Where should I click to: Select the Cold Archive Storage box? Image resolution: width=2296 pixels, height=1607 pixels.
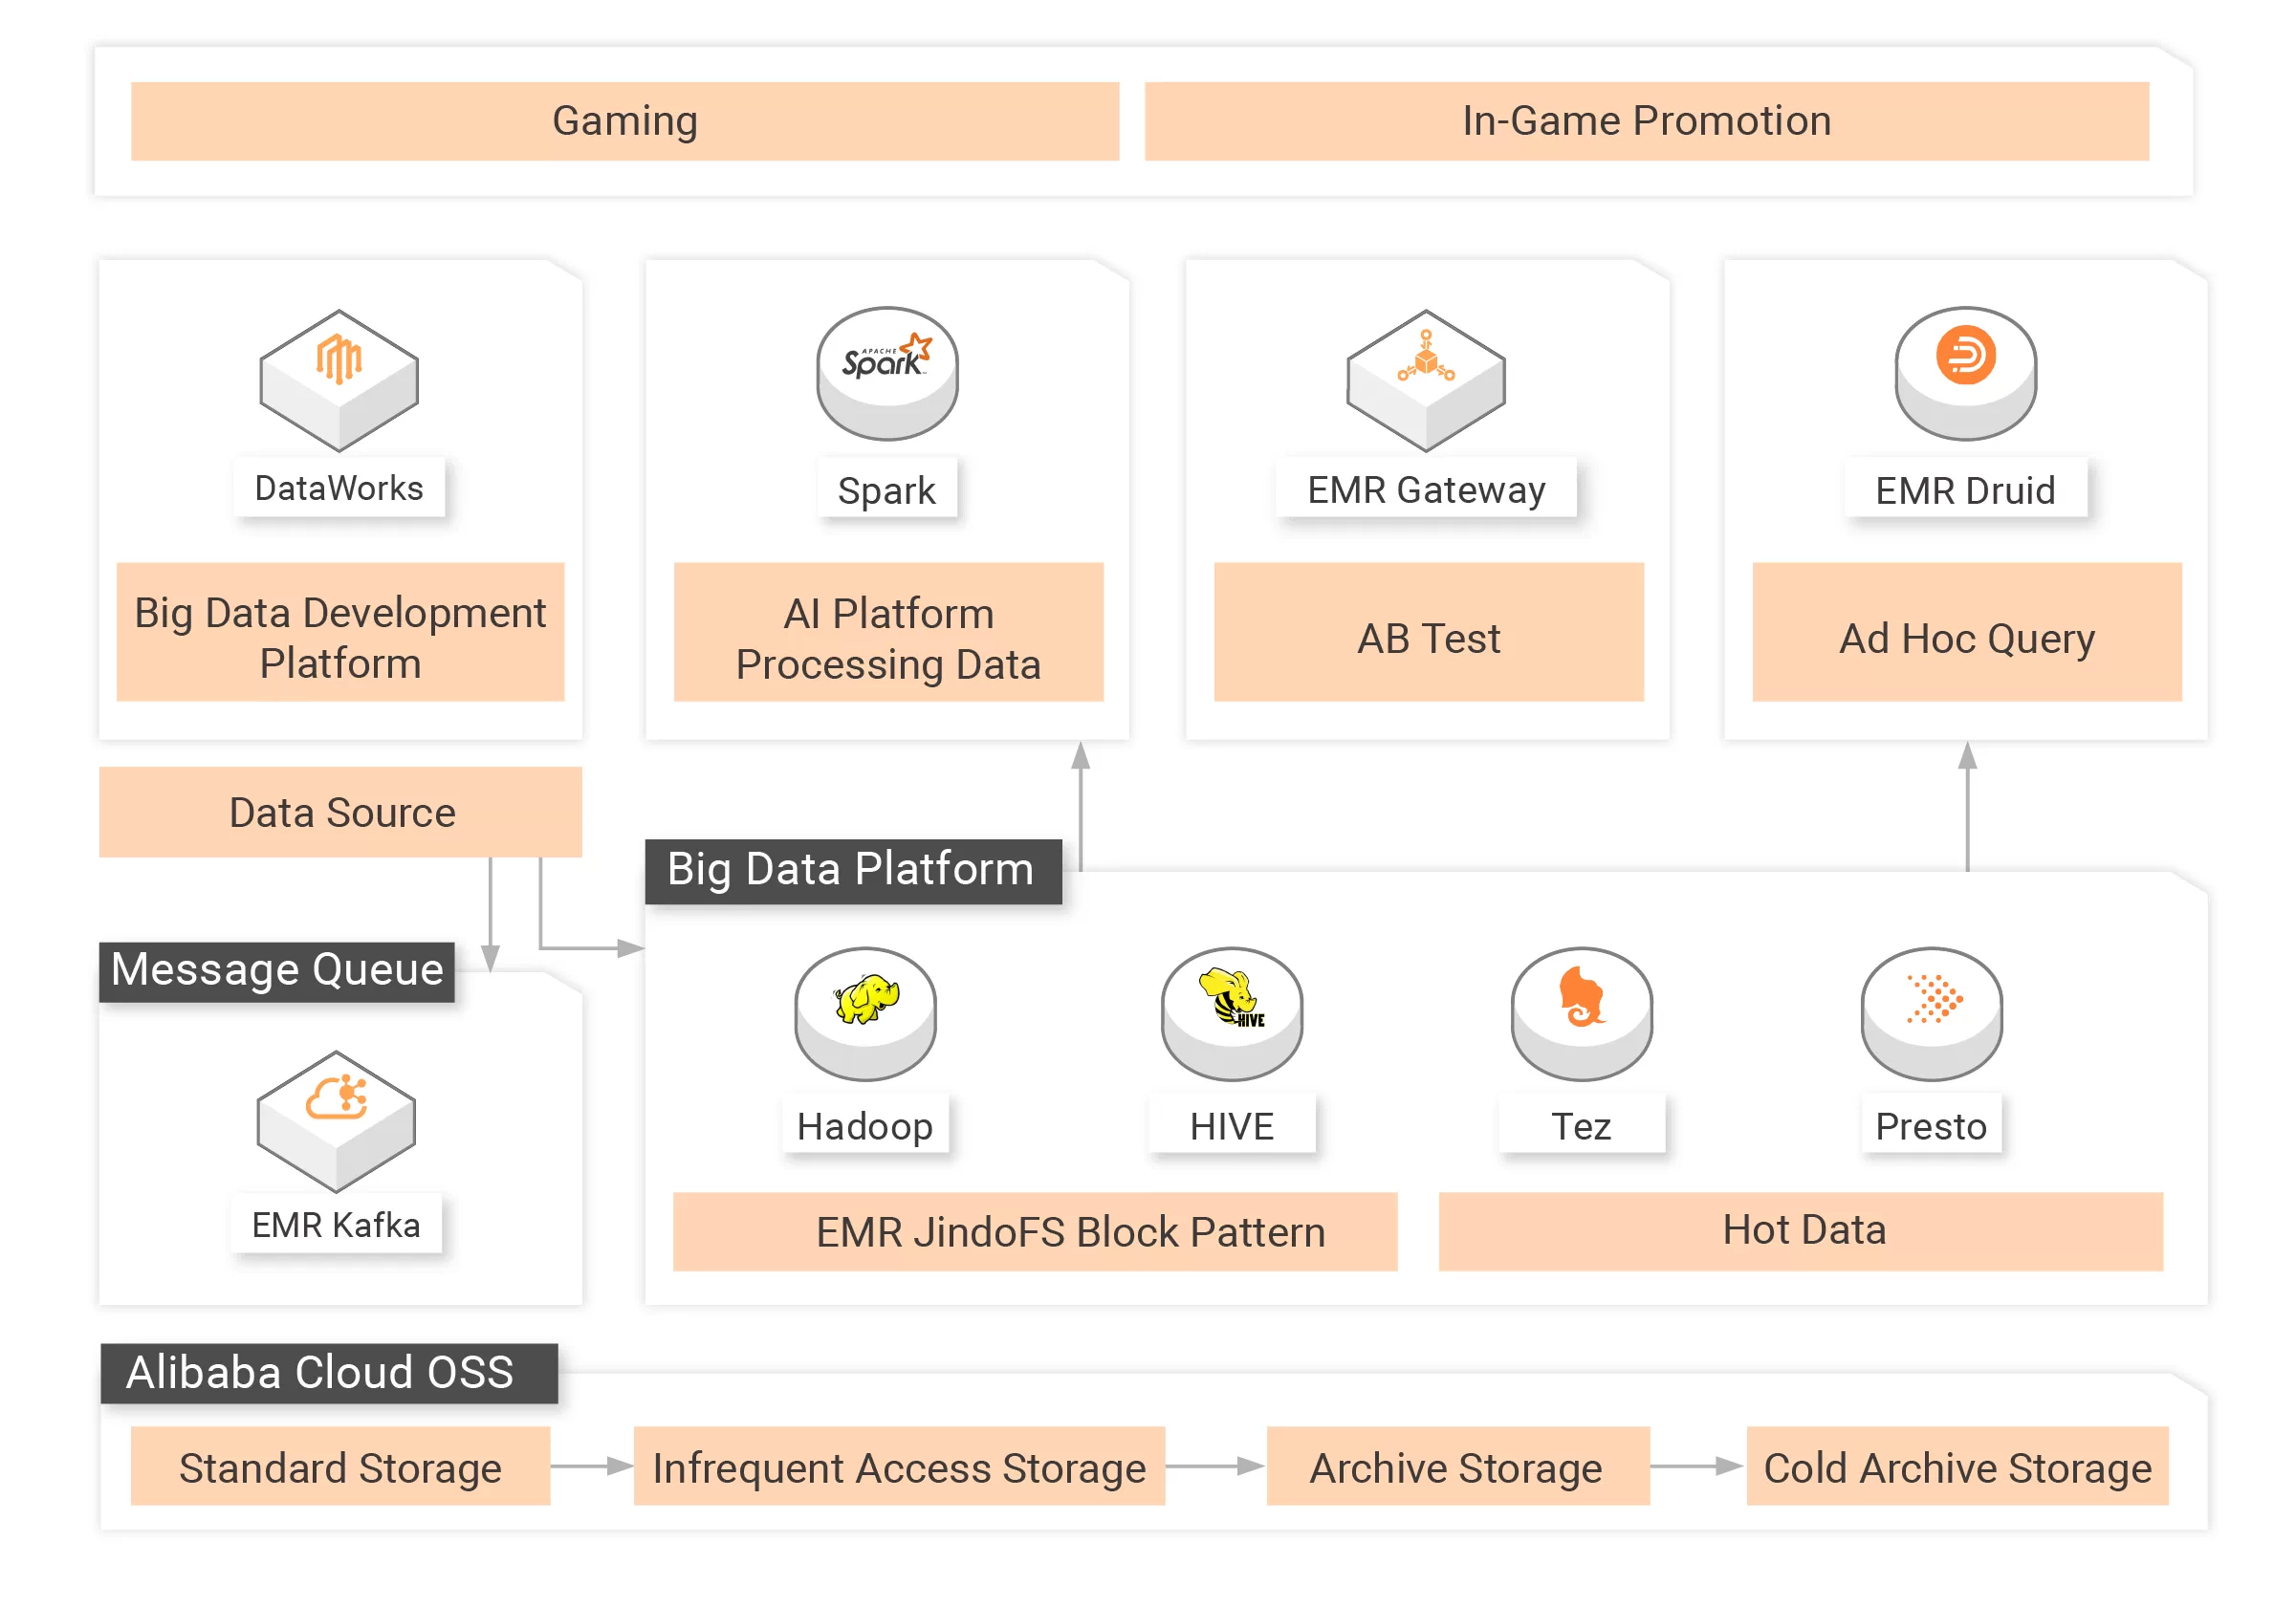pos(1956,1466)
